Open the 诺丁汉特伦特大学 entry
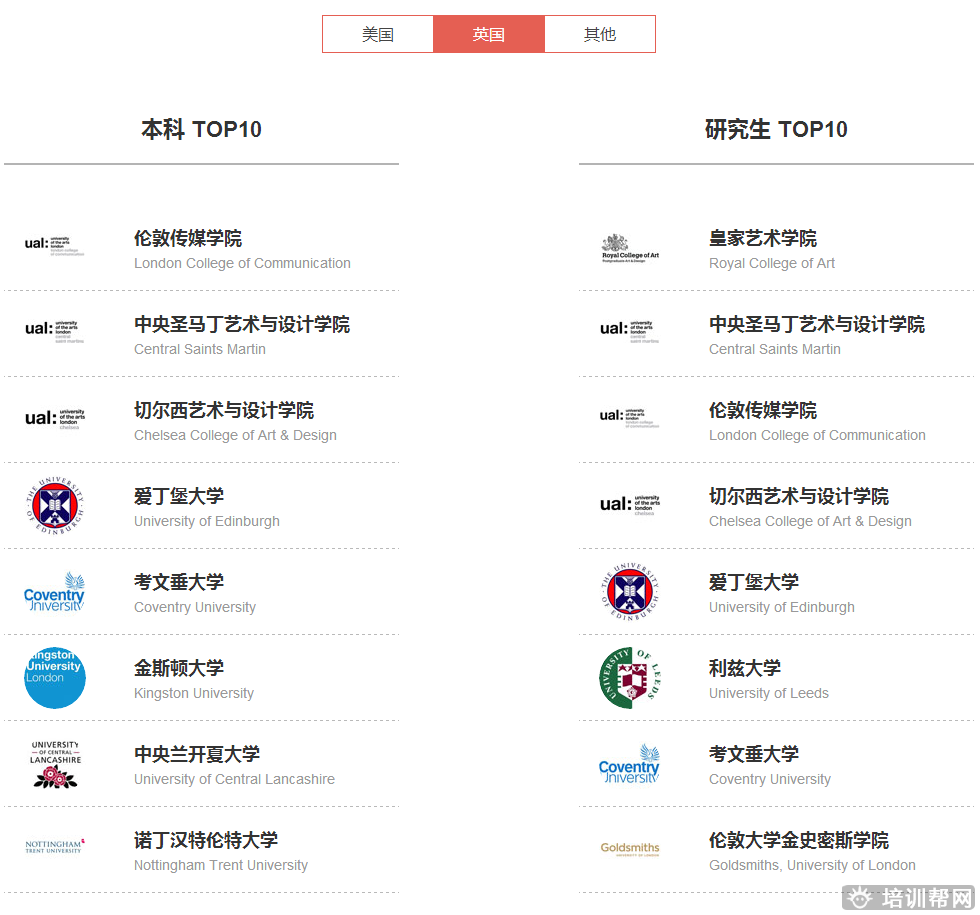 [206, 840]
